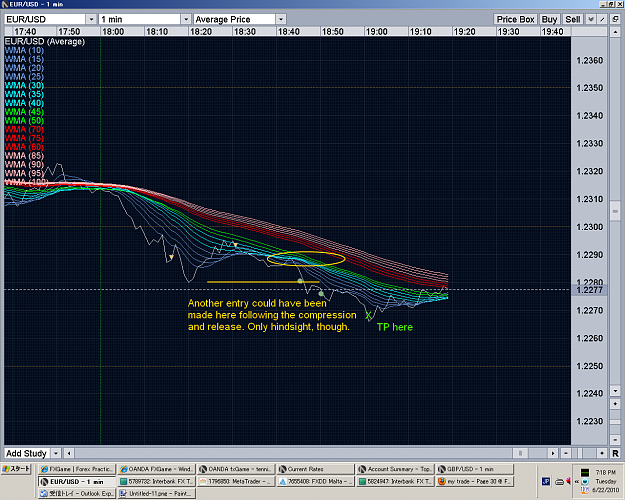This screenshot has height=500, width=625.
Task: Click the vertical zoom plus button
Action: coord(615,404)
